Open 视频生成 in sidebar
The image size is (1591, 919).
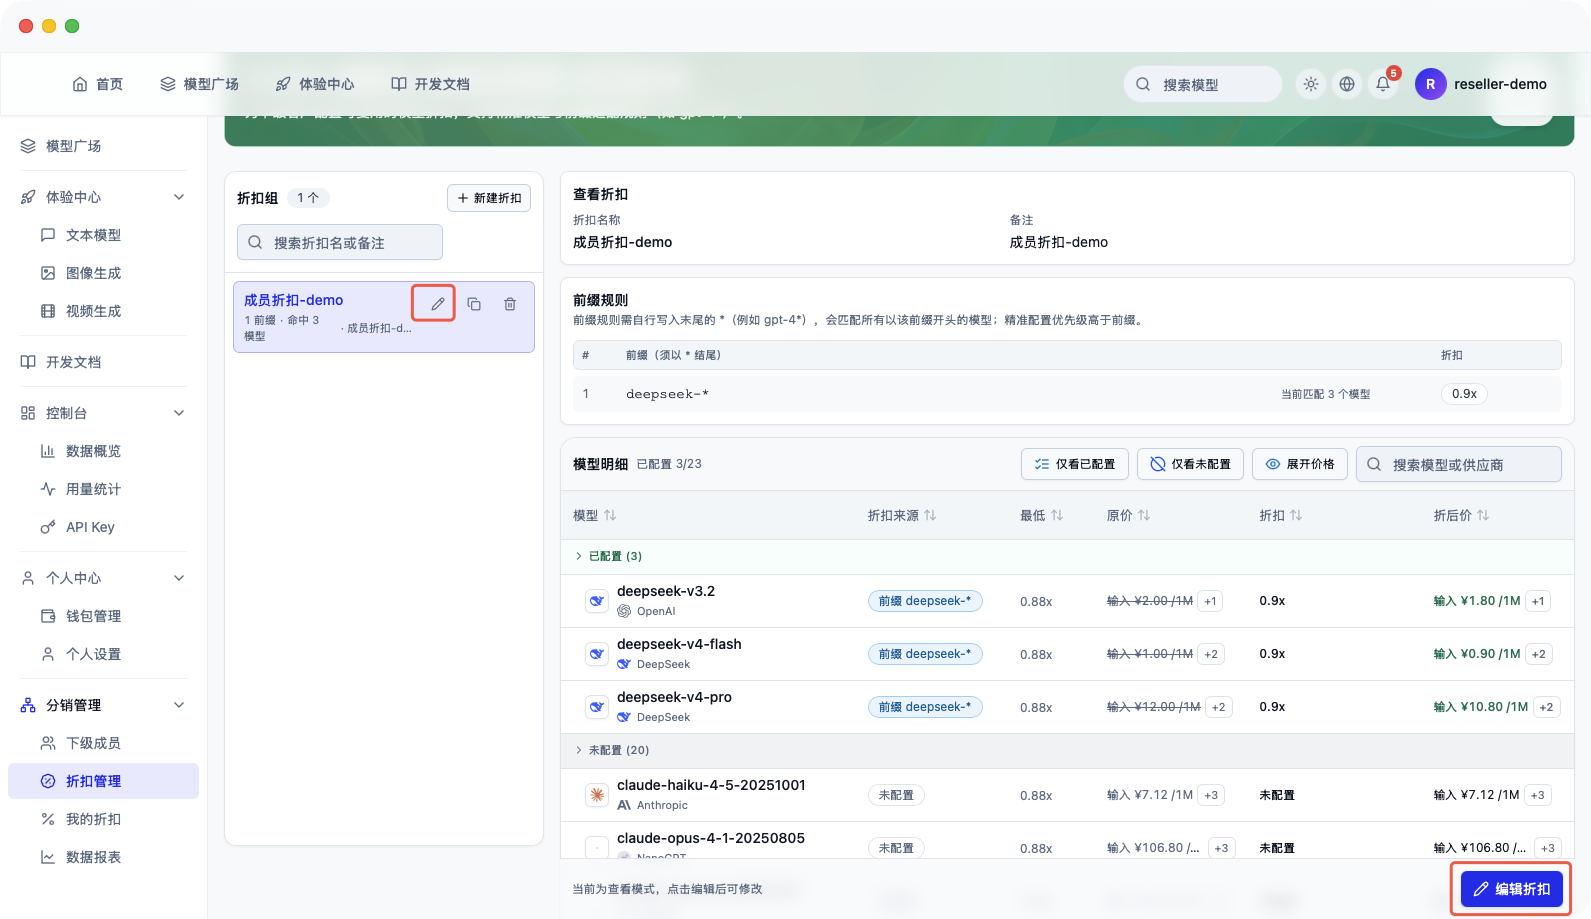pyautogui.click(x=104, y=311)
